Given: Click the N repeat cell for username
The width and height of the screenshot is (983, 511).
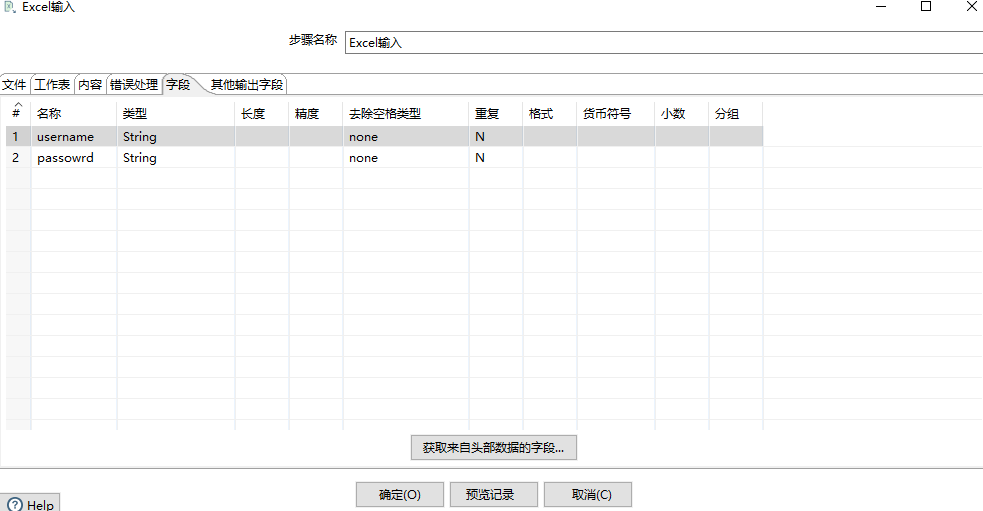Looking at the screenshot, I should [496, 137].
